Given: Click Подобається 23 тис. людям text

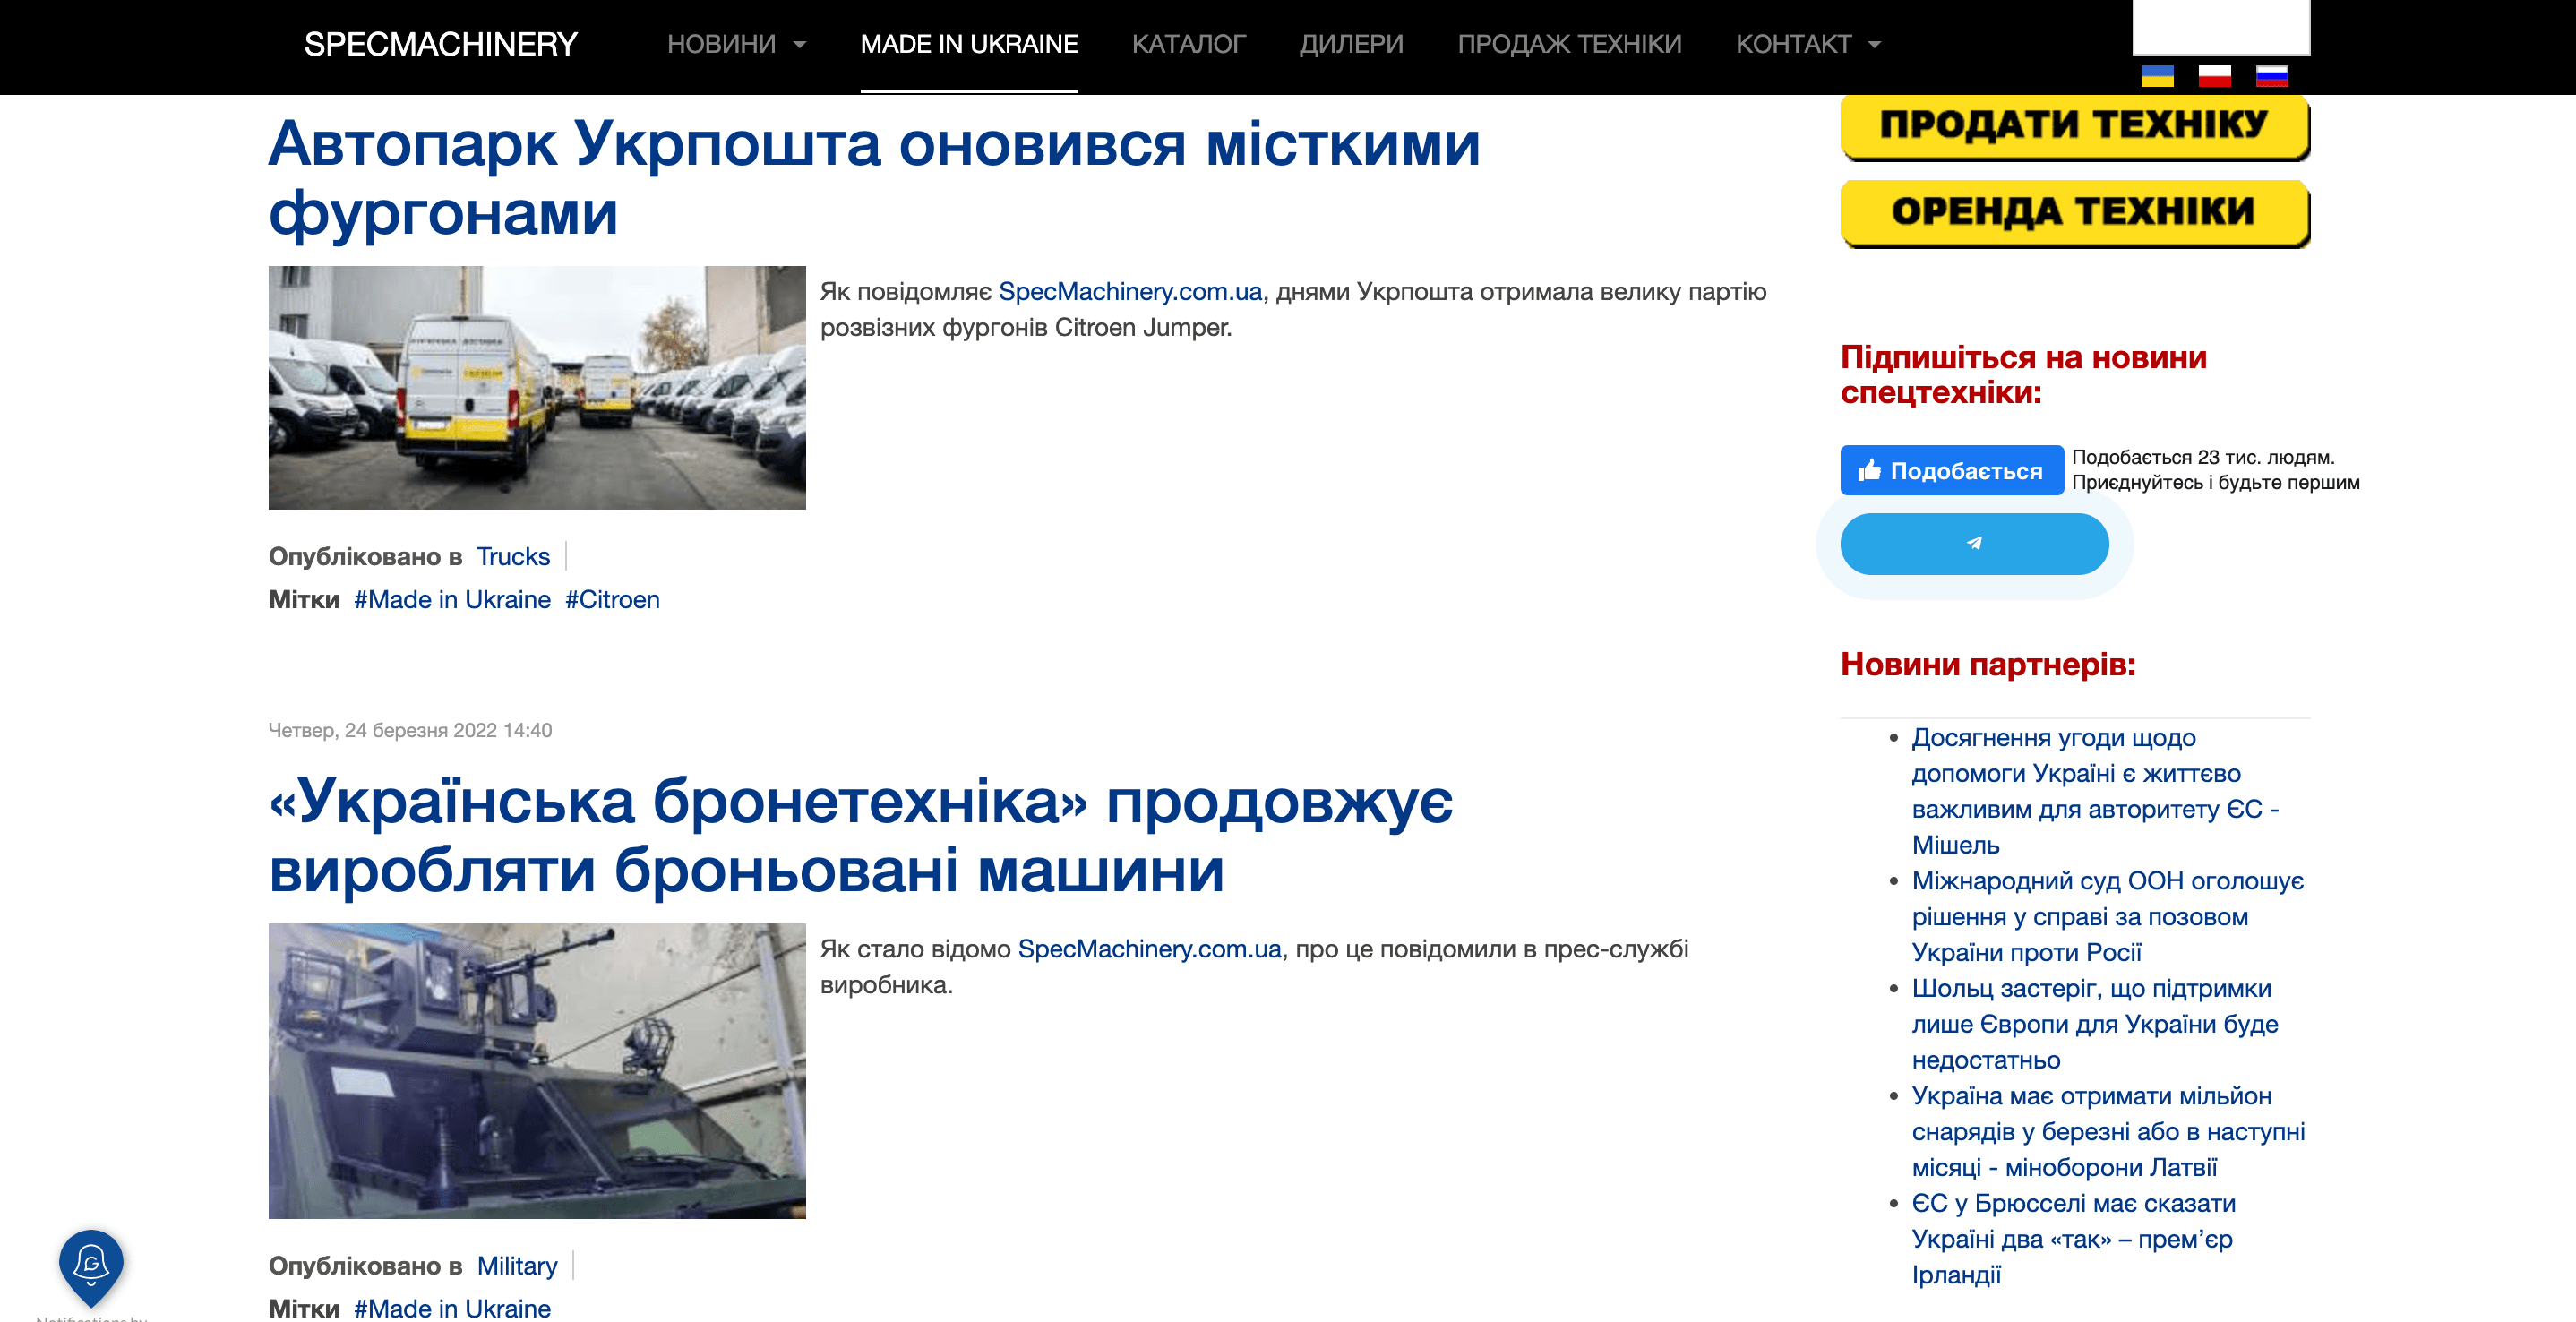Looking at the screenshot, I should (x=2203, y=457).
